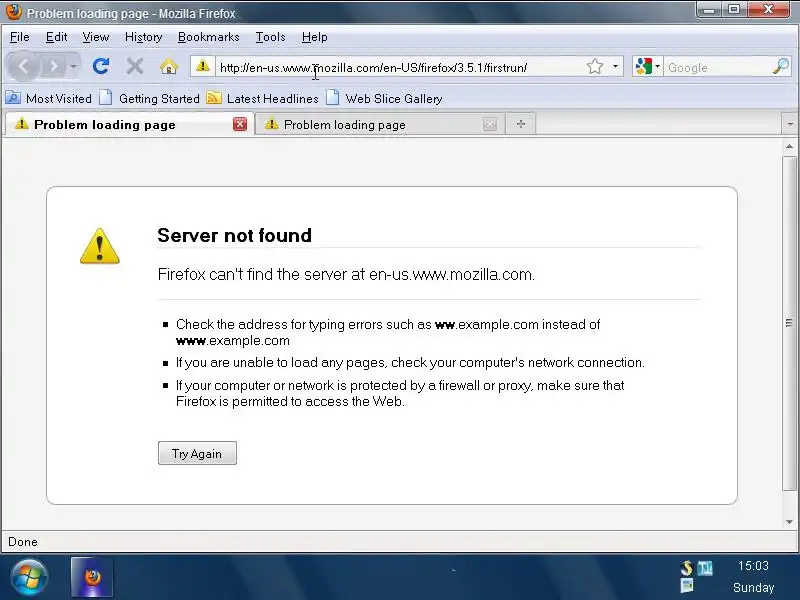The height and width of the screenshot is (600, 800).
Task: Click the Getting Started bookmark
Action: 149,98
